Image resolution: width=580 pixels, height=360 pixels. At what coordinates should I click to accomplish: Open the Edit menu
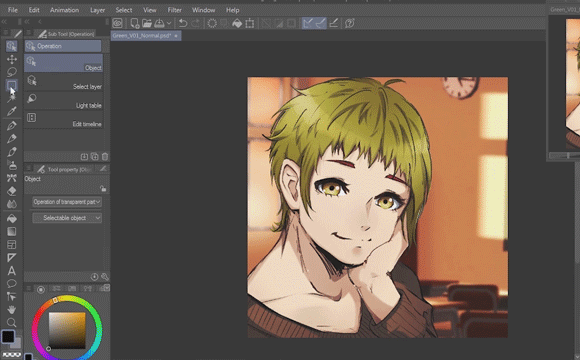34,10
